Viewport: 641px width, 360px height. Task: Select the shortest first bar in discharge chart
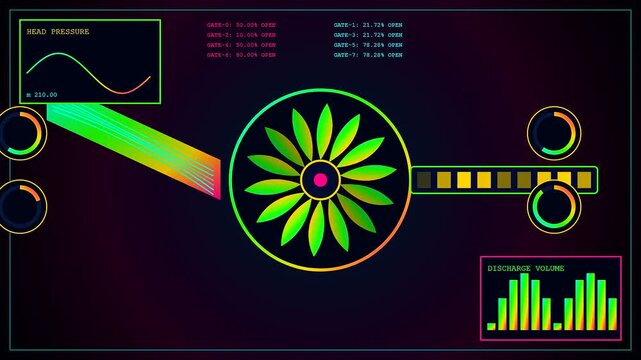pyautogui.click(x=491, y=326)
